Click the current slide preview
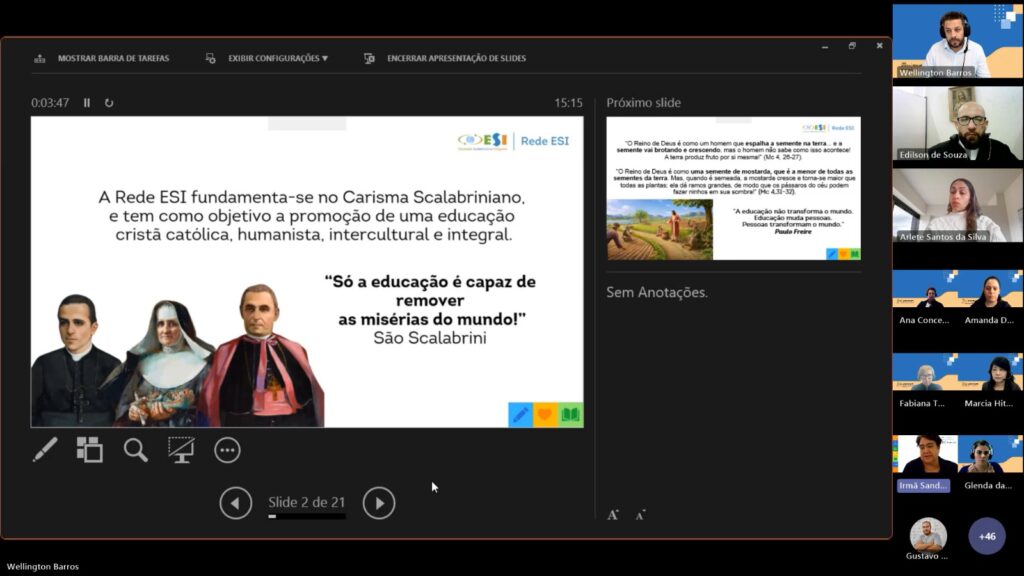Viewport: 1024px width, 576px height. point(307,272)
